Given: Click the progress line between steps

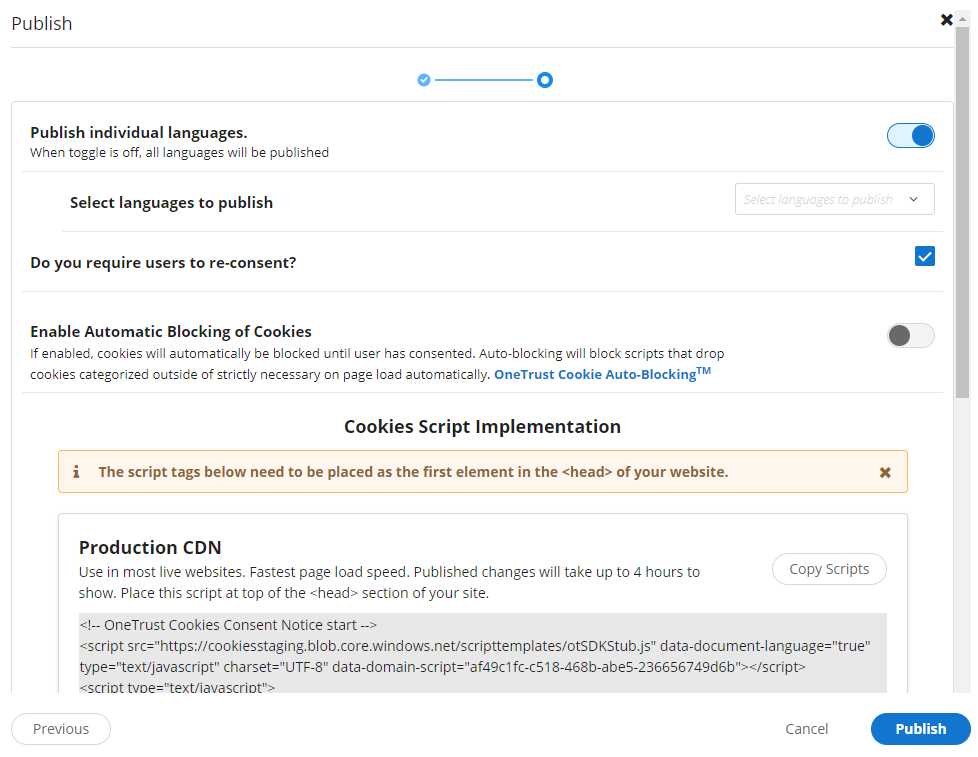Looking at the screenshot, I should [483, 80].
